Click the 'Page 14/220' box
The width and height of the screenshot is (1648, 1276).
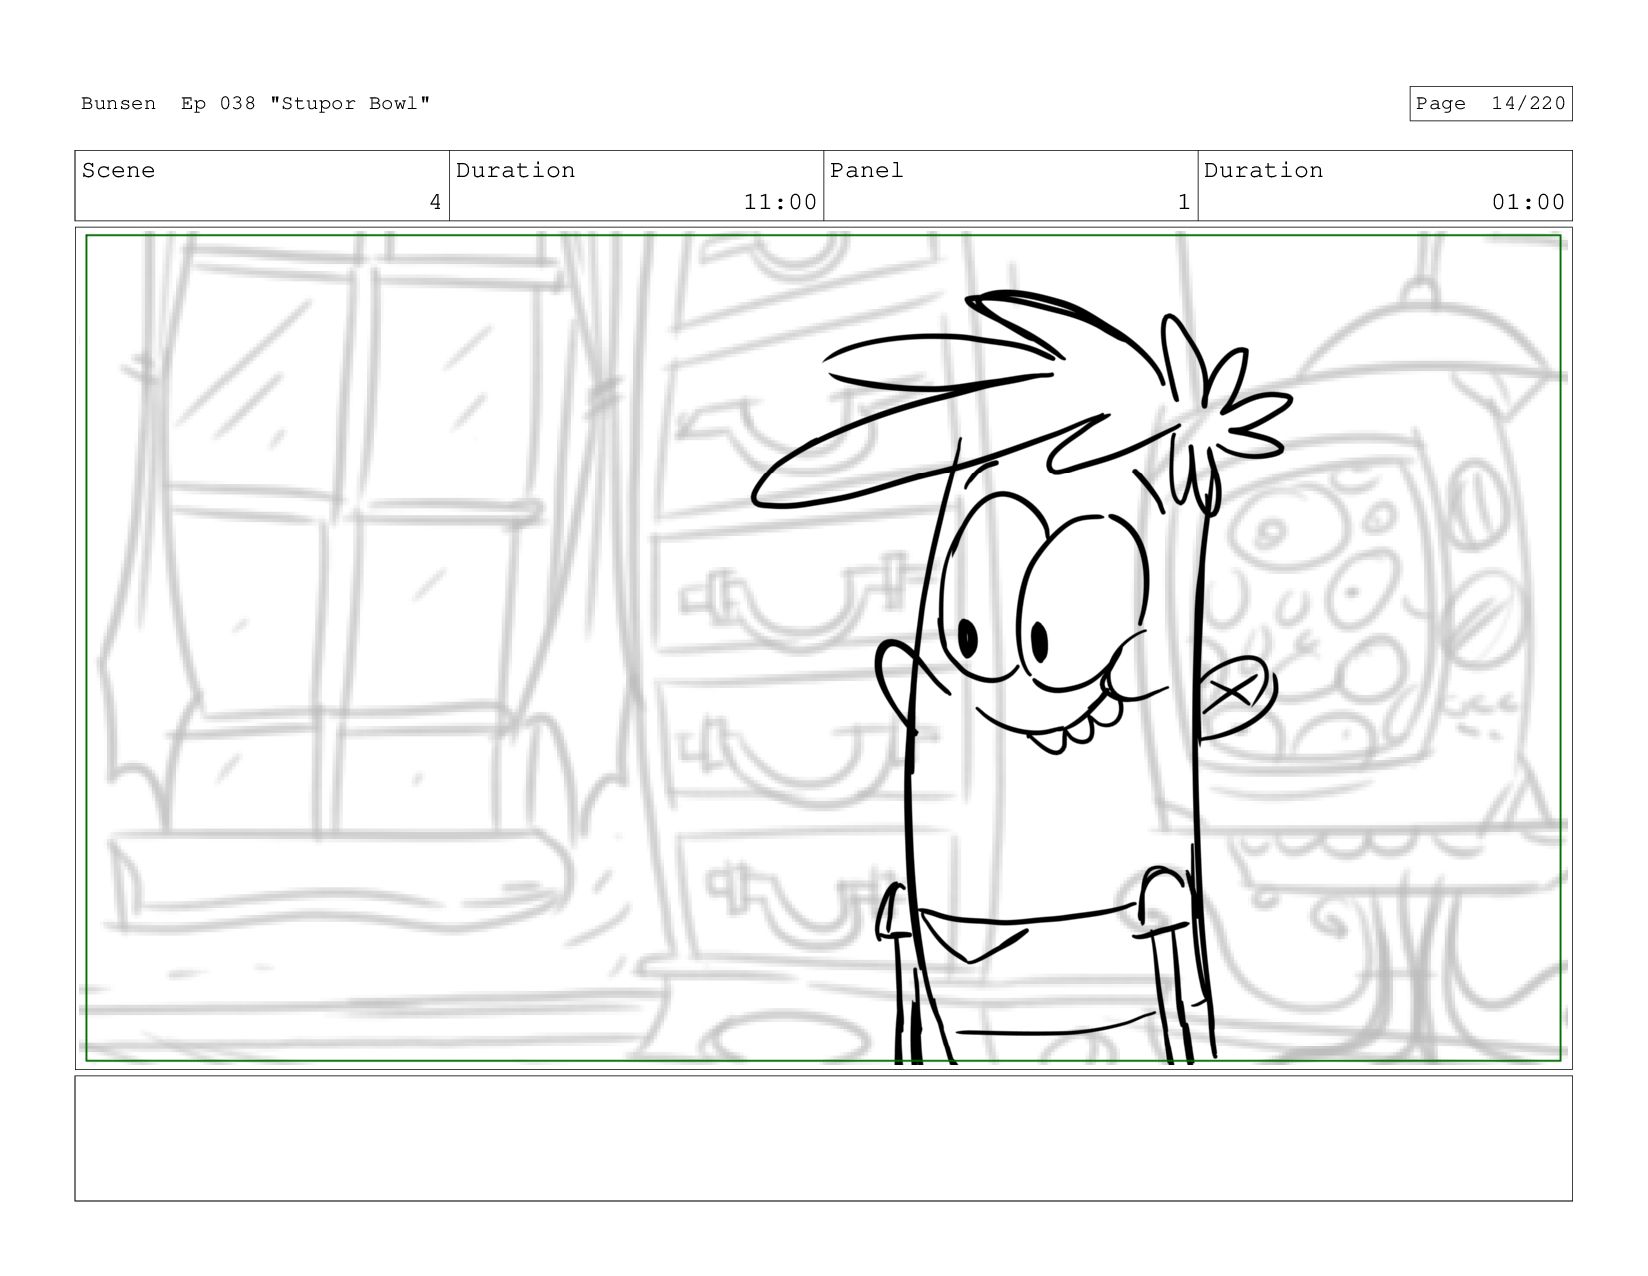click(x=1490, y=104)
